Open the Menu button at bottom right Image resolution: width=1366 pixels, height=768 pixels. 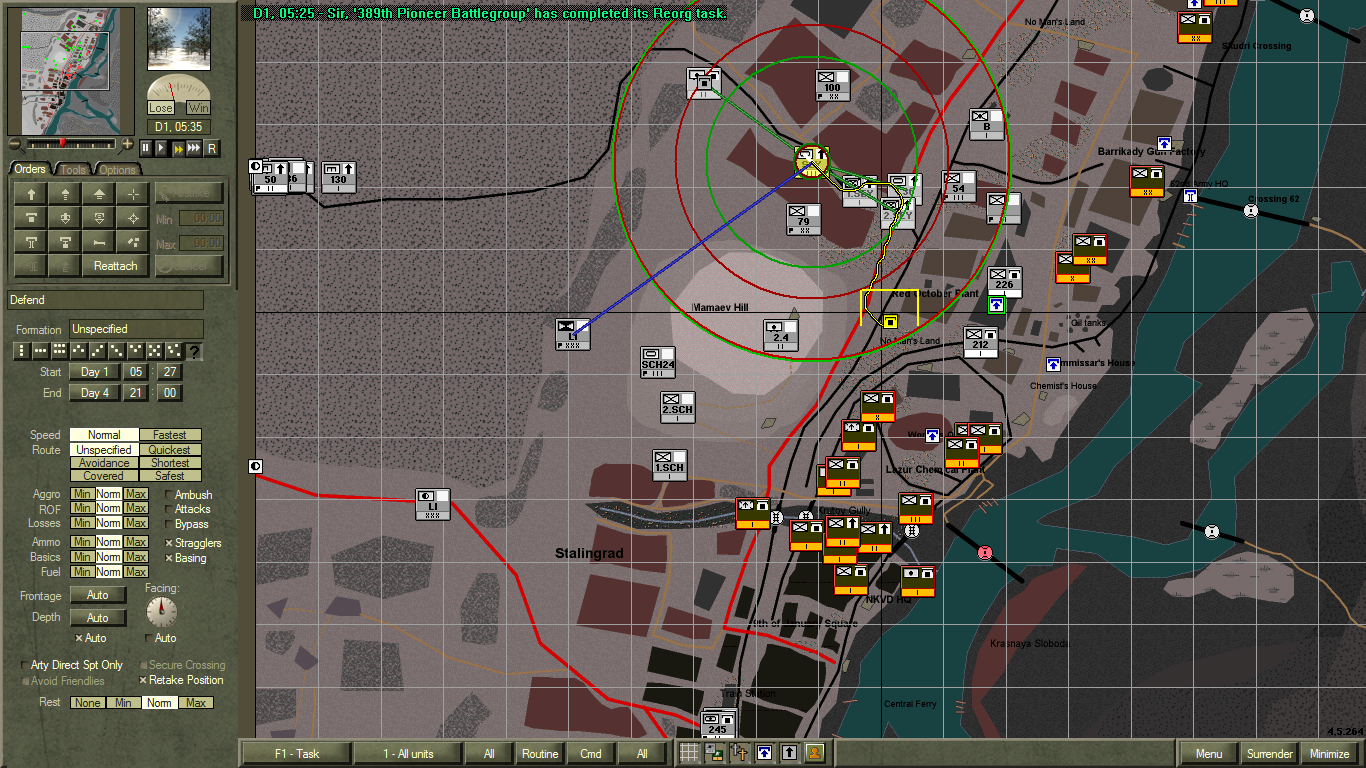[x=1208, y=753]
